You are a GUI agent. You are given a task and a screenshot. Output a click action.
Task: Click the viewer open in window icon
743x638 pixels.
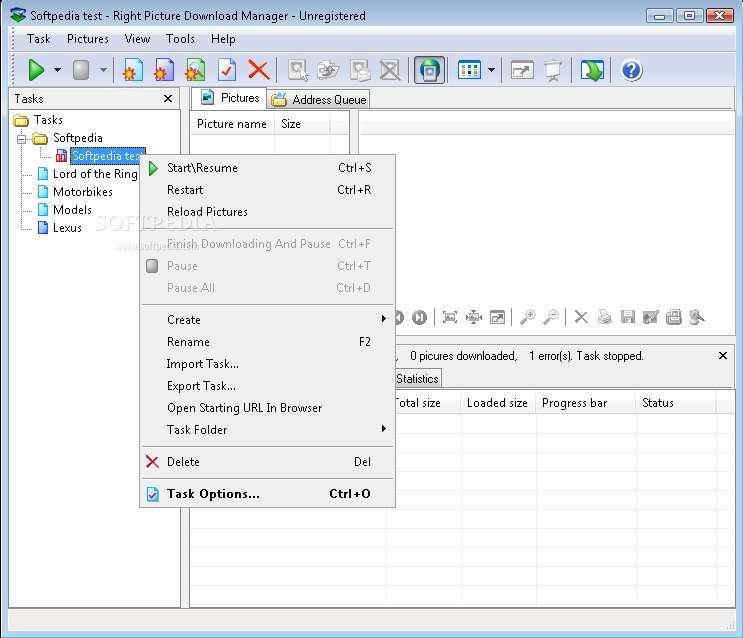(498, 317)
